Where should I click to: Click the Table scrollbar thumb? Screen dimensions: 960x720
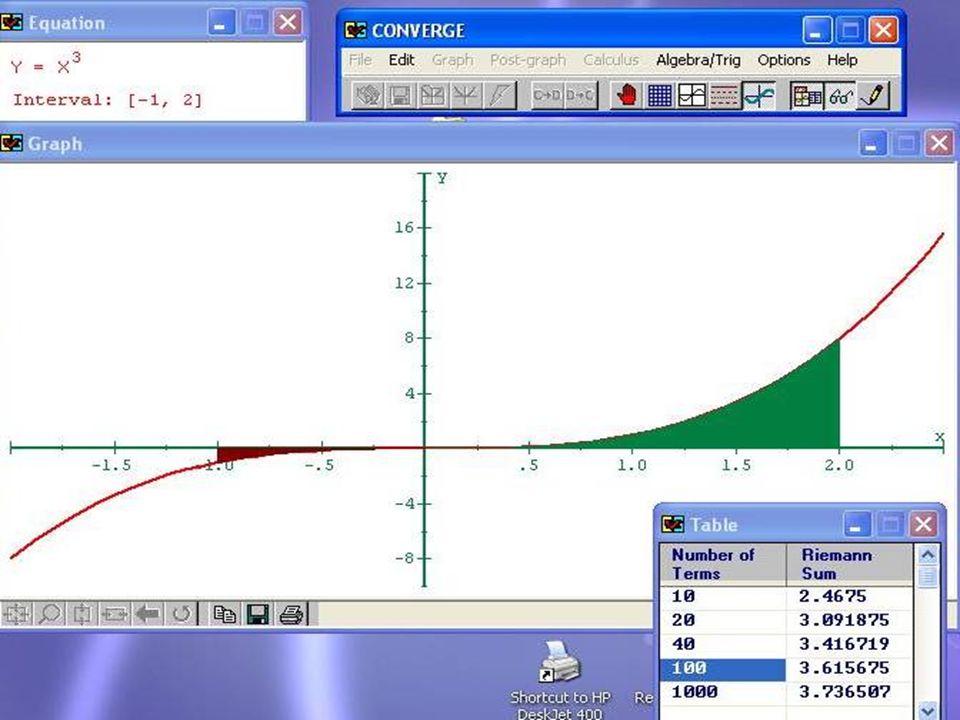tap(928, 576)
